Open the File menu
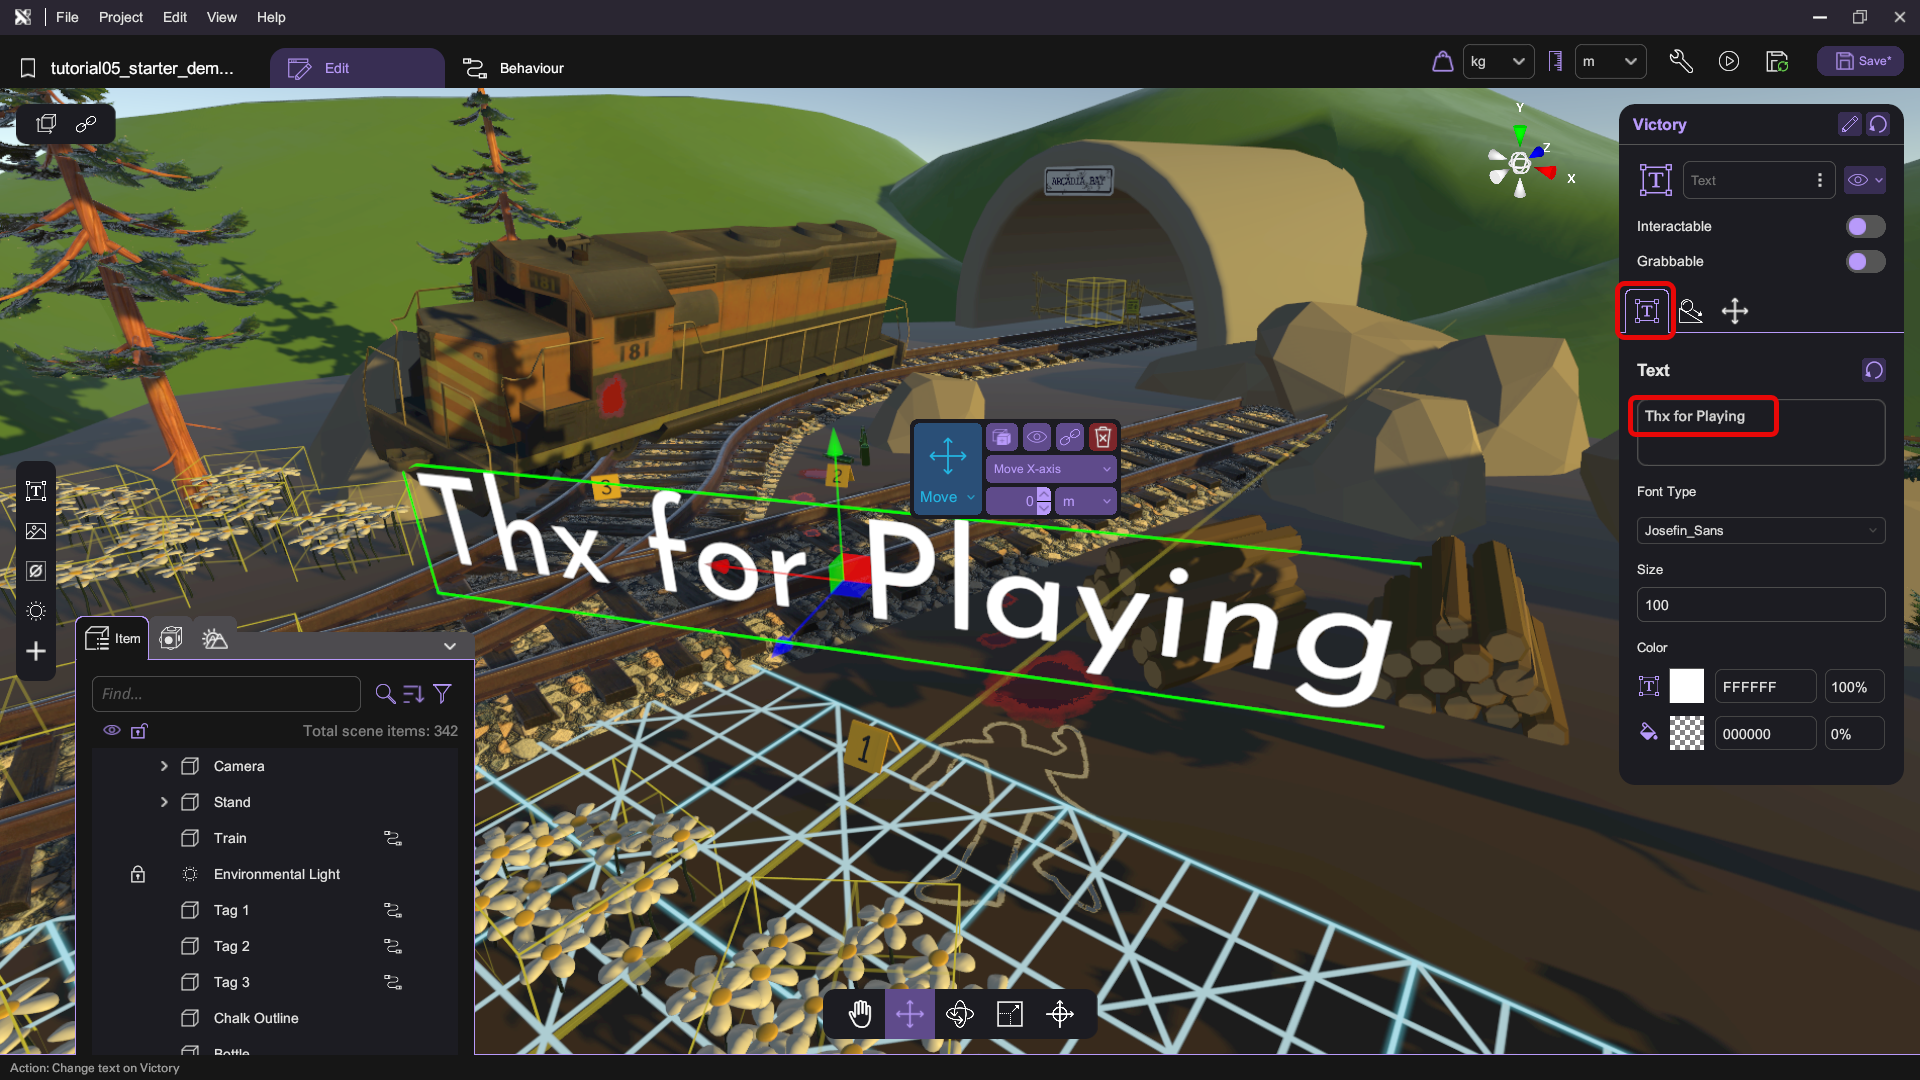The image size is (1920, 1080). (67, 17)
